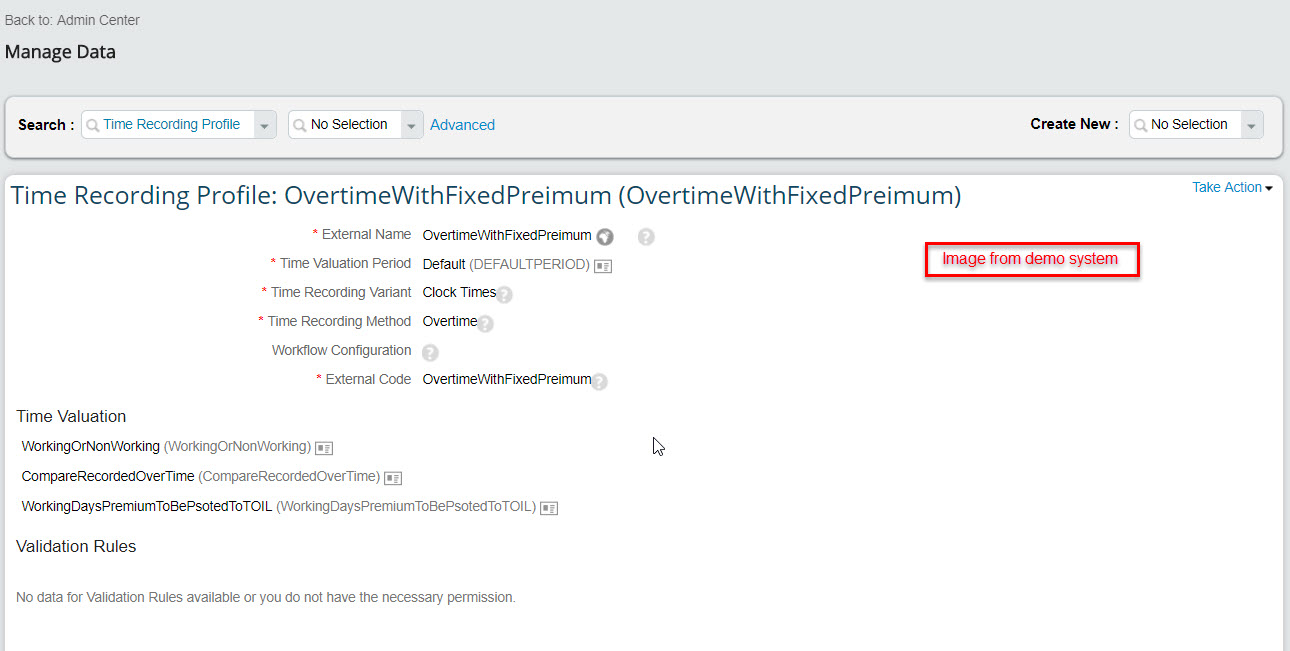Open Time Recording Profile search dropdown arrow
The width and height of the screenshot is (1290, 651).
point(265,125)
